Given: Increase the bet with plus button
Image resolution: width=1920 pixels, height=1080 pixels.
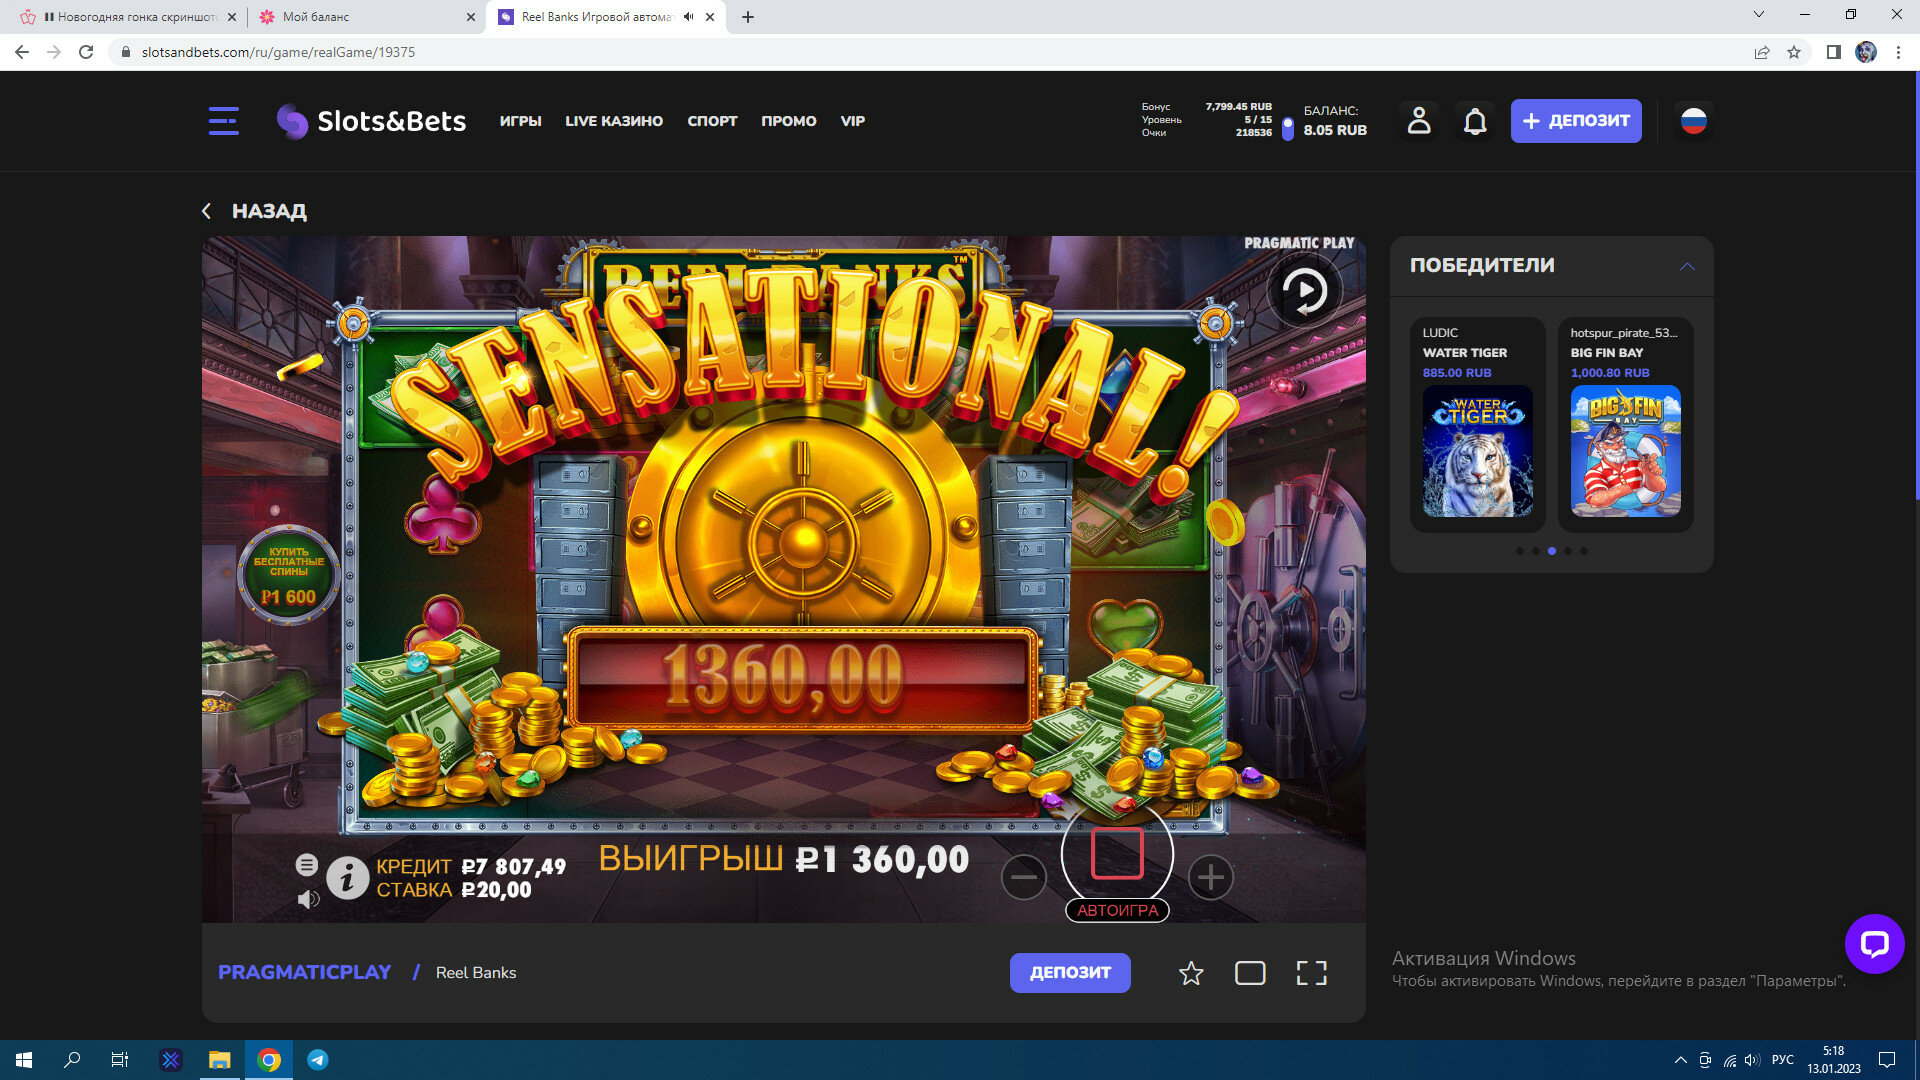Looking at the screenshot, I should 1210,877.
